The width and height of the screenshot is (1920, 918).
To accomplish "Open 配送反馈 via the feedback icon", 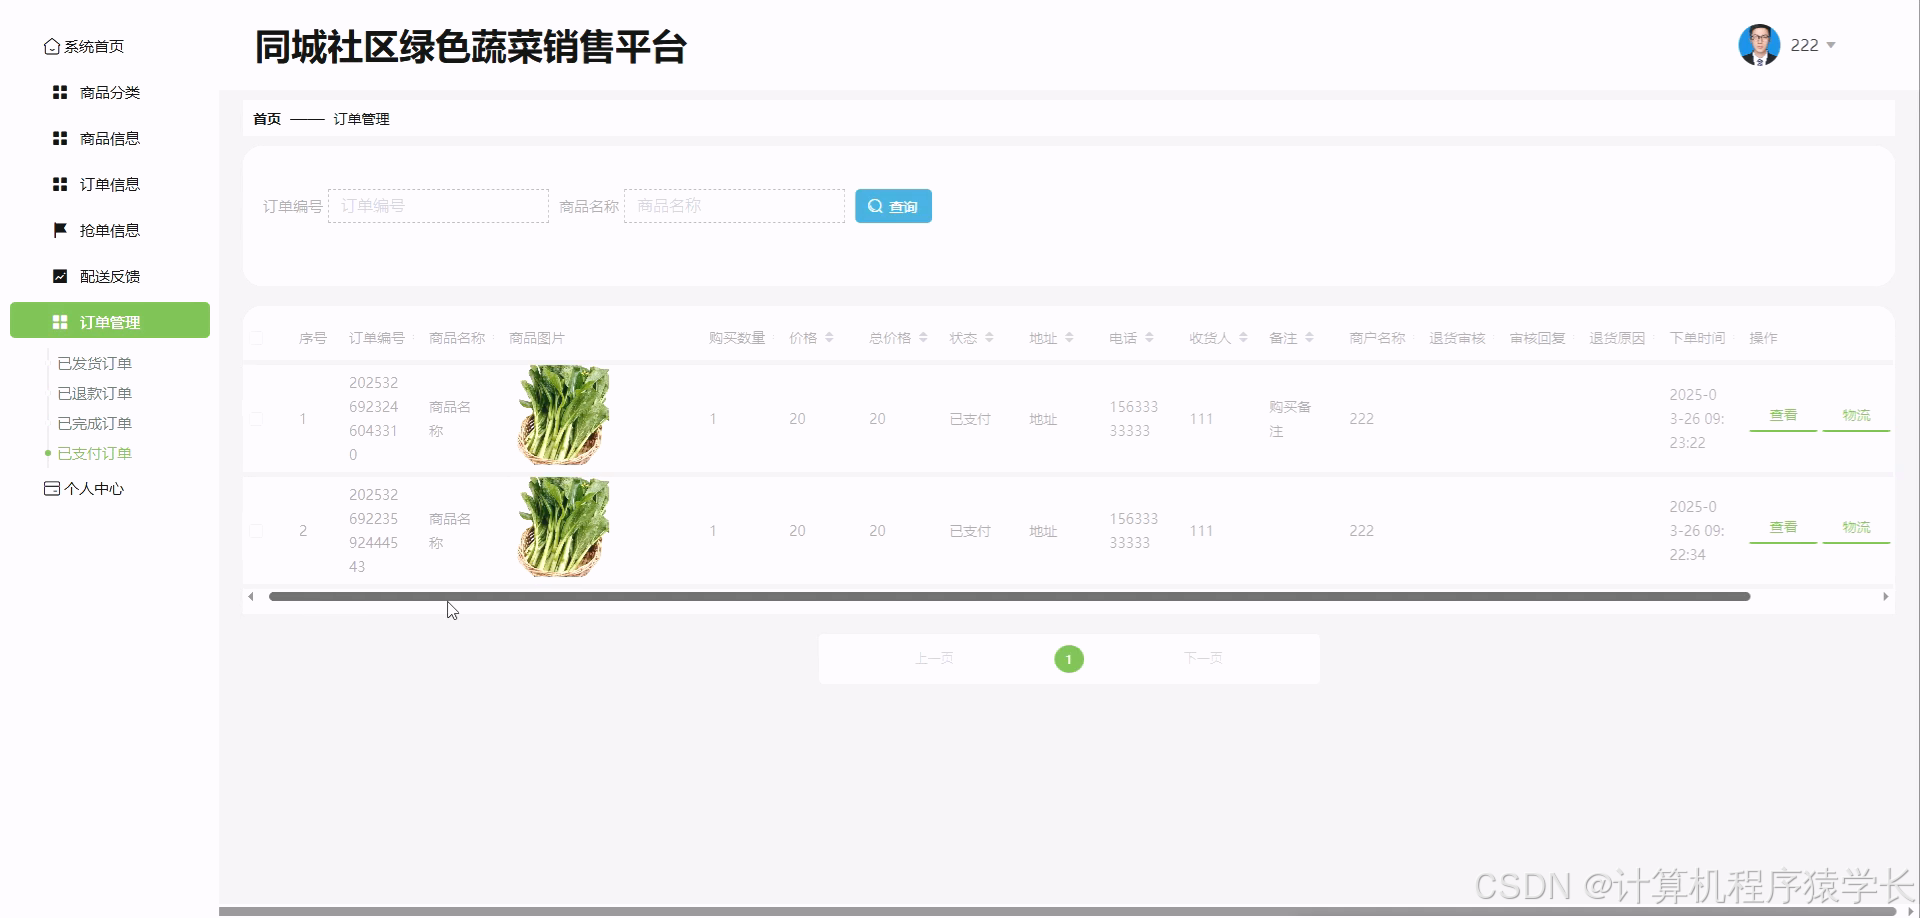I will (59, 276).
